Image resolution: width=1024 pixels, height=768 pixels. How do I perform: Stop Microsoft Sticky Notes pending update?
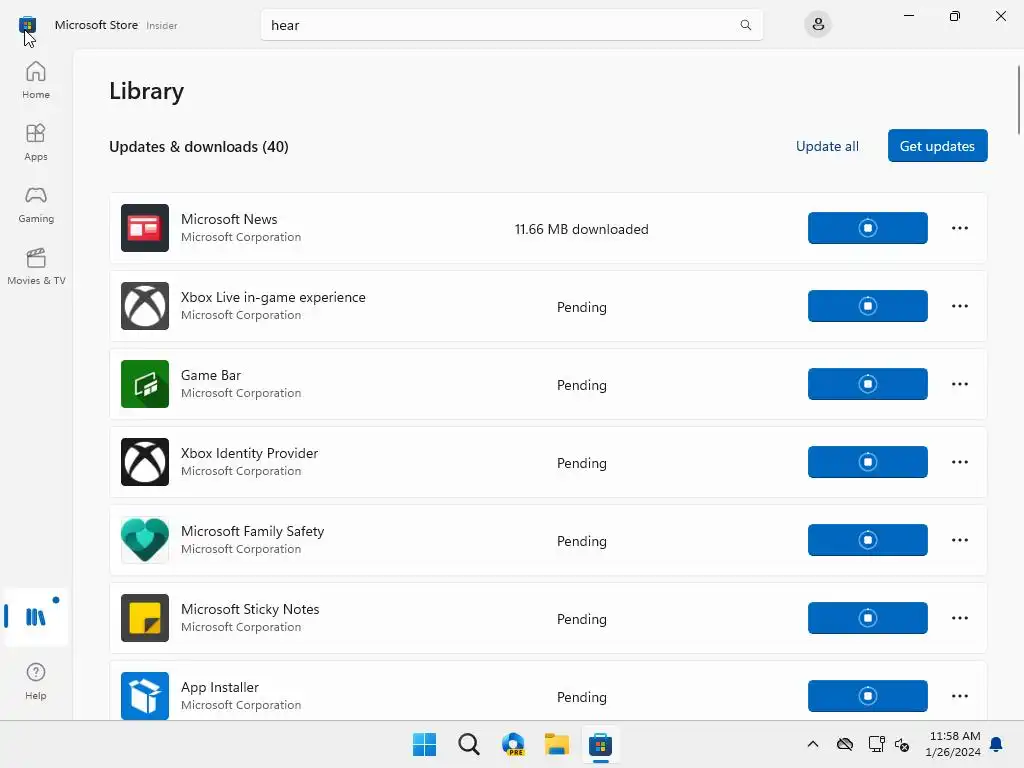867,618
